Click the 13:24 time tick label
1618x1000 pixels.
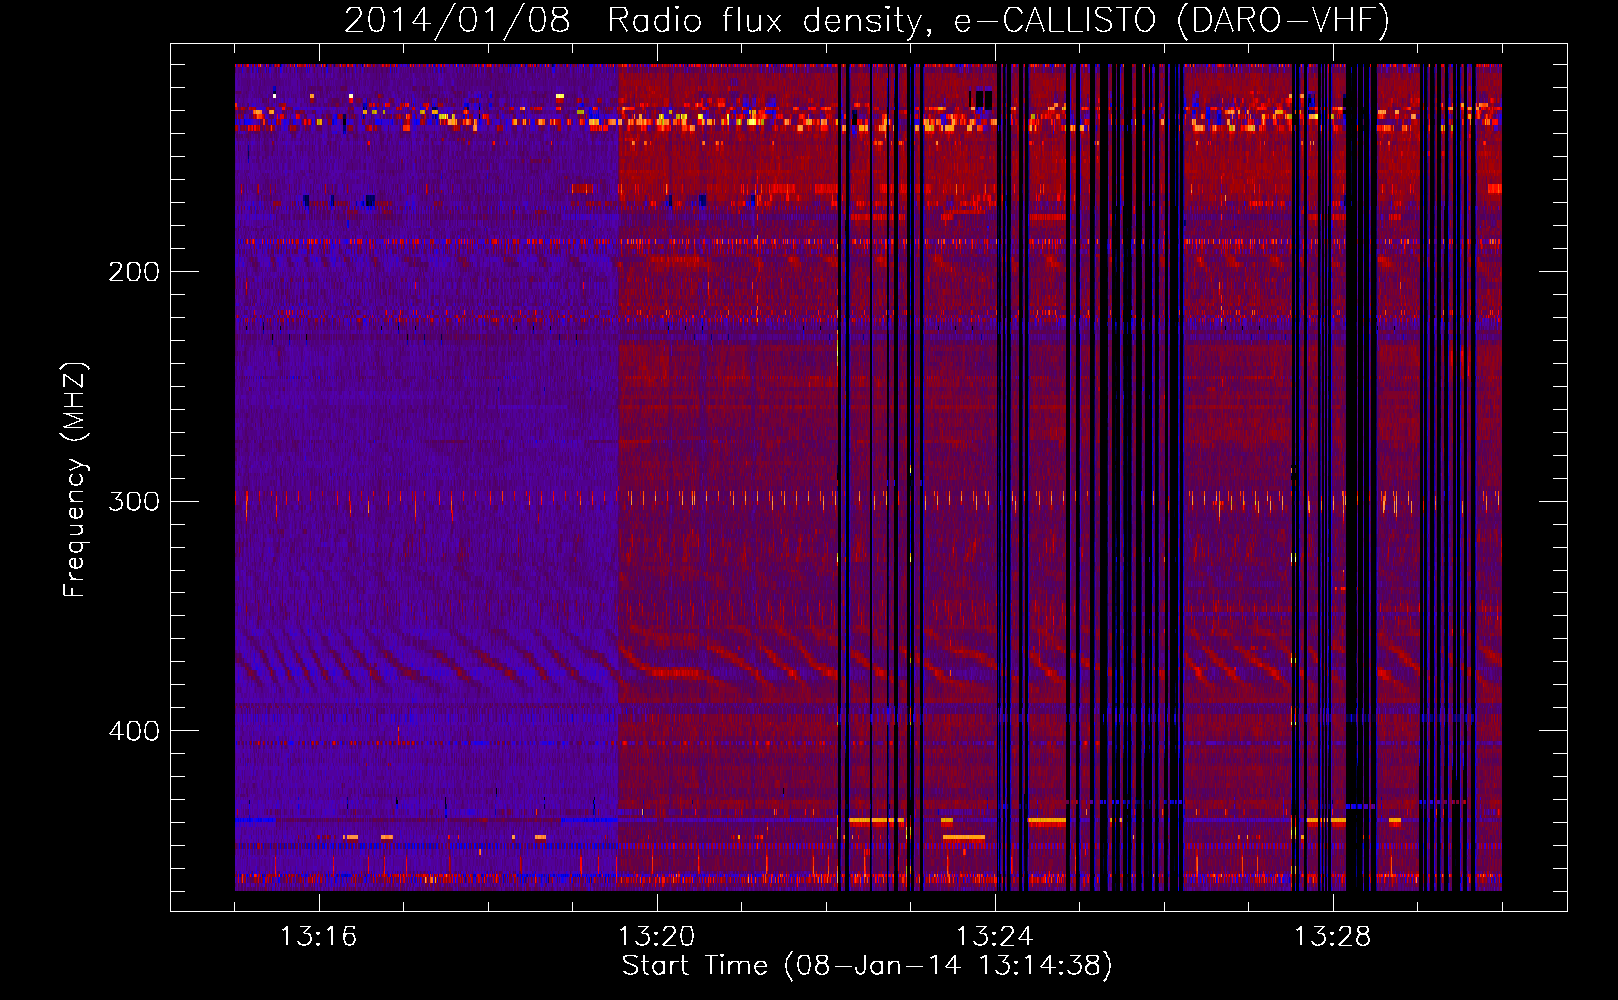tap(994, 936)
